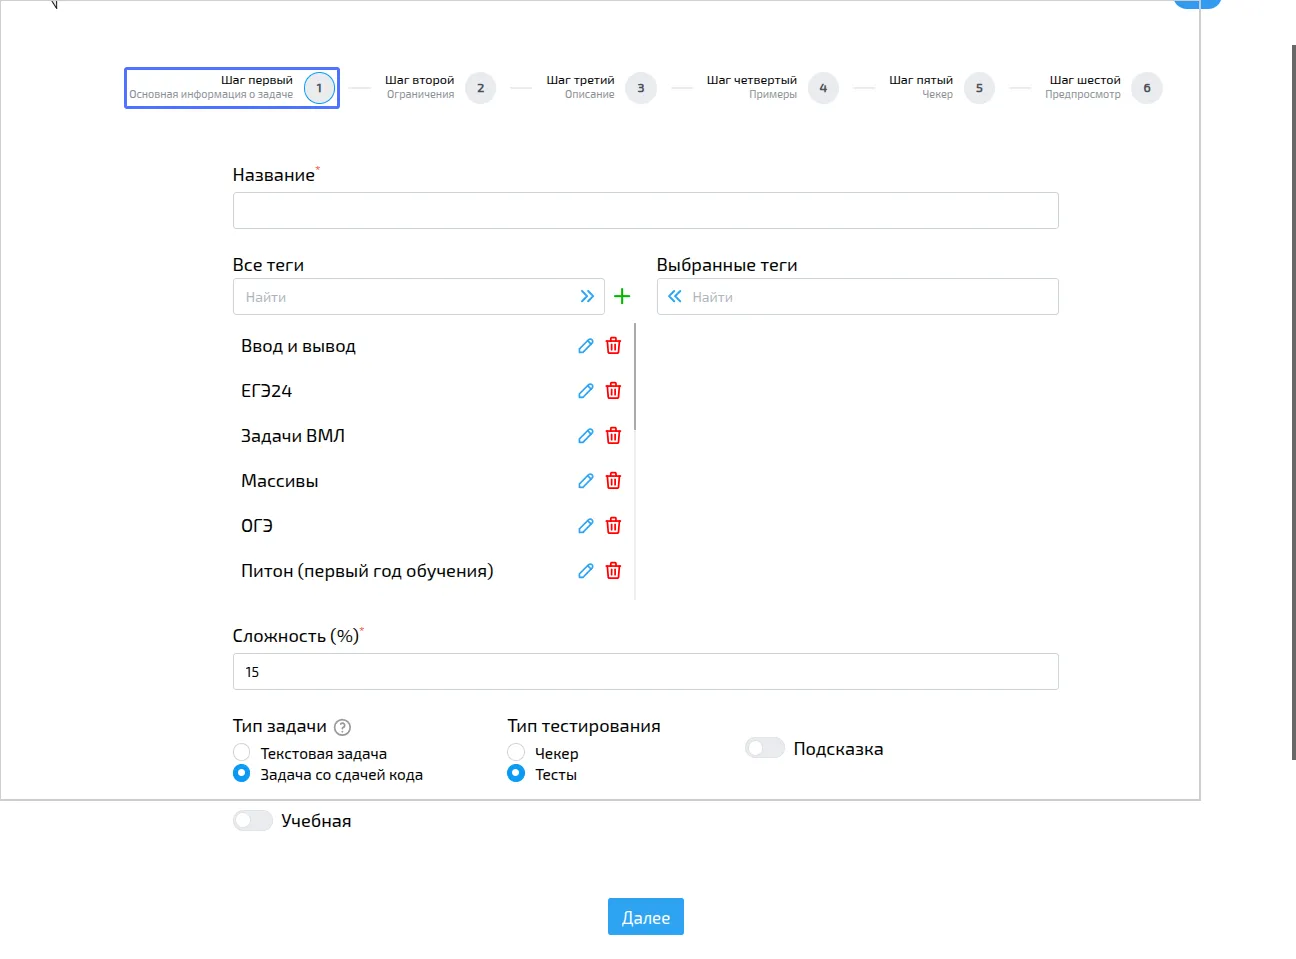The image size is (1296, 959).
Task: Add a new tag via the green plus
Action: (x=623, y=295)
